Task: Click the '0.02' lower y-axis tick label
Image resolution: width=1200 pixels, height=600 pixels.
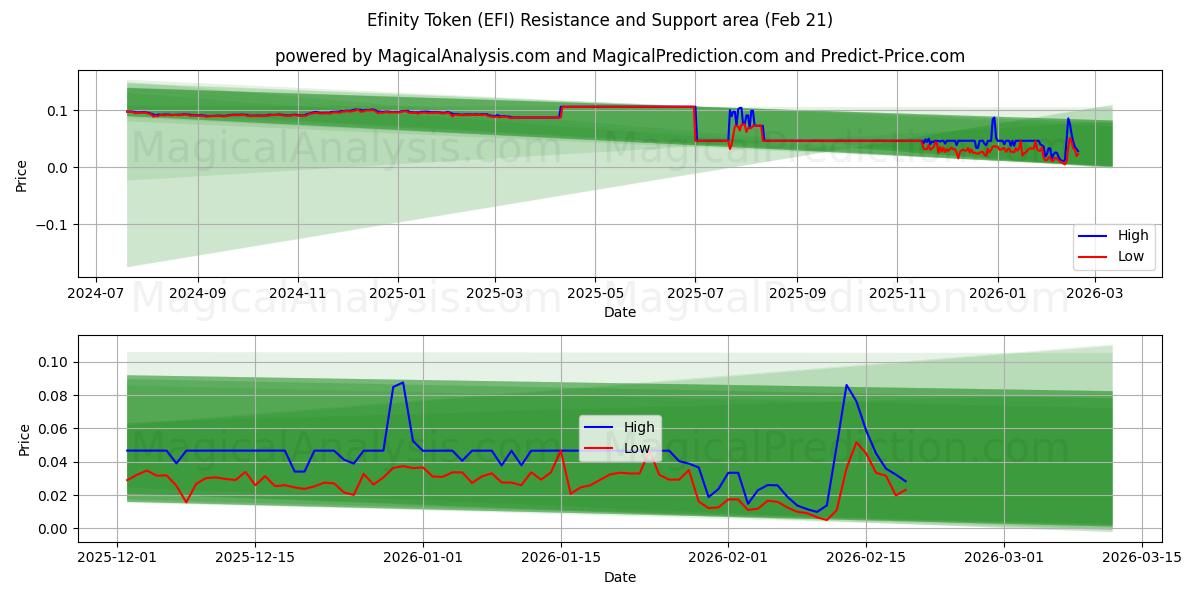Action: coord(54,496)
